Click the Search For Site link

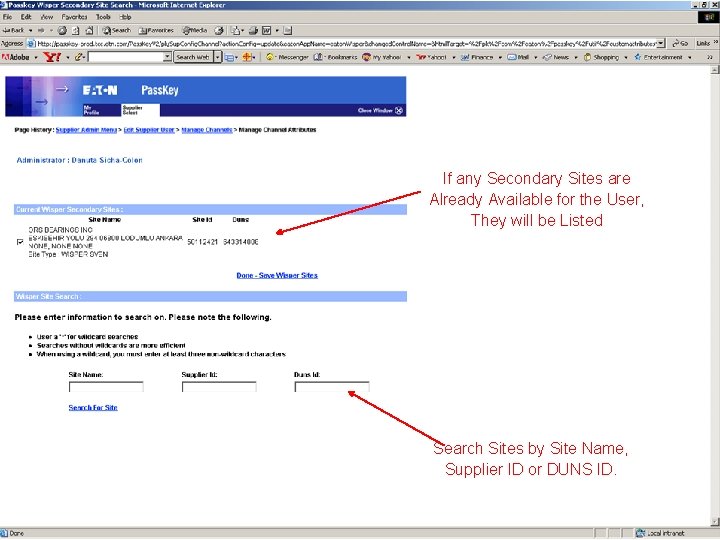[93, 408]
